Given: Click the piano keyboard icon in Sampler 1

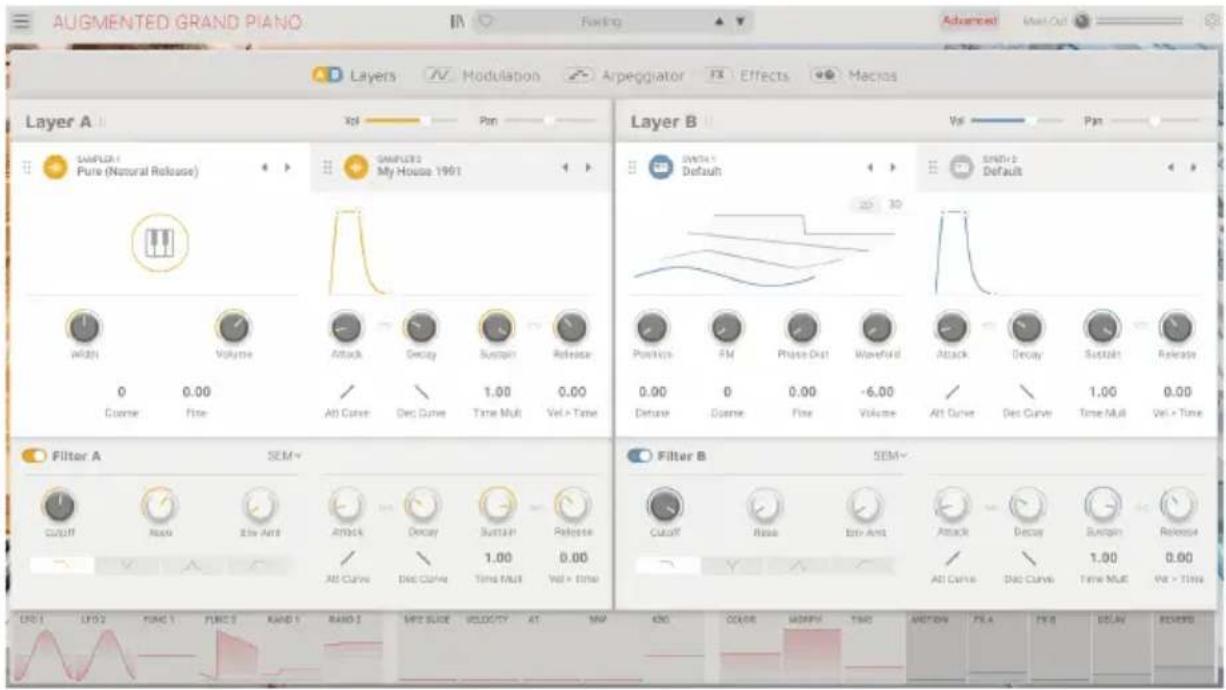Looking at the screenshot, I should coord(160,243).
